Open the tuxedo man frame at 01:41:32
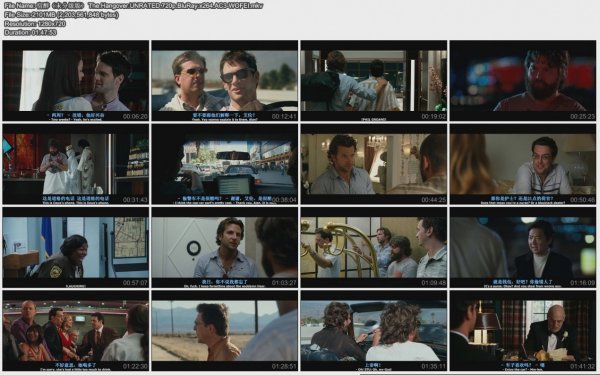 523,331
